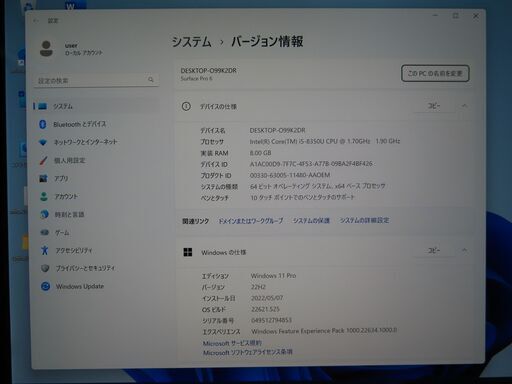Click the search magnifier icon
Viewport: 512px width, 384px height.
(x=151, y=80)
